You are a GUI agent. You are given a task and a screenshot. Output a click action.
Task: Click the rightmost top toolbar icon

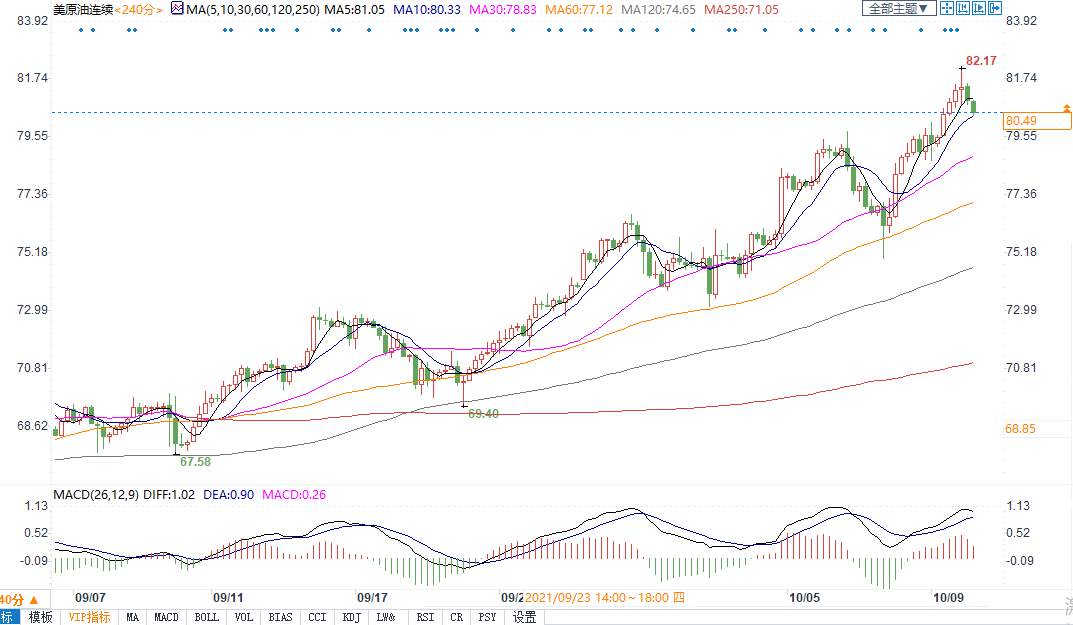pyautogui.click(x=994, y=8)
